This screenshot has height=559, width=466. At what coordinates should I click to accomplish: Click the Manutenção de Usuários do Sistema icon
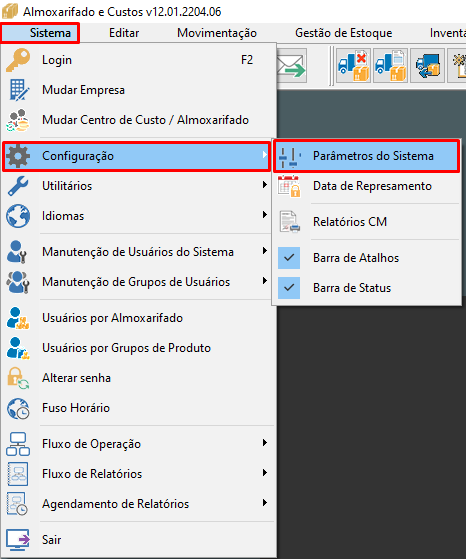tap(17, 252)
